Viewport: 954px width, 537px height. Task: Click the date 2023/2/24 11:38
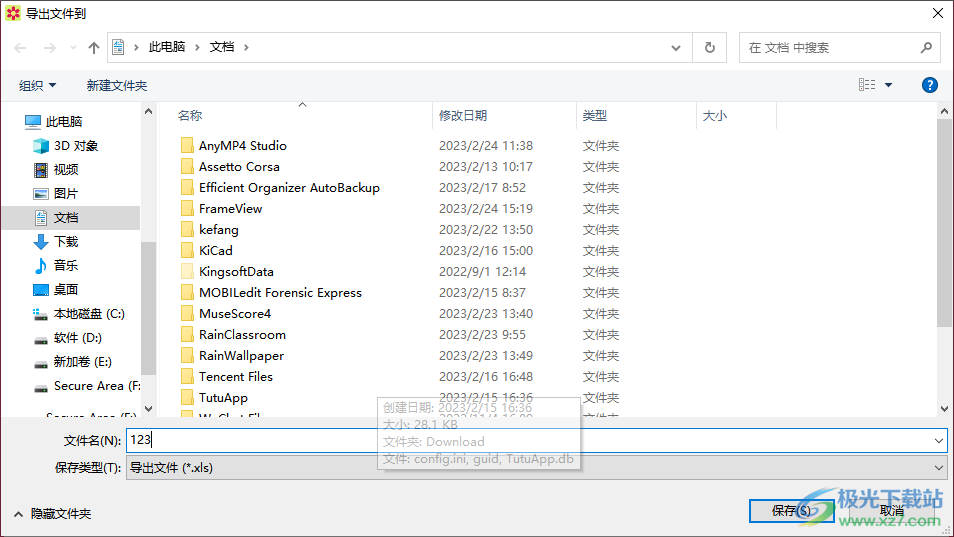coord(486,145)
